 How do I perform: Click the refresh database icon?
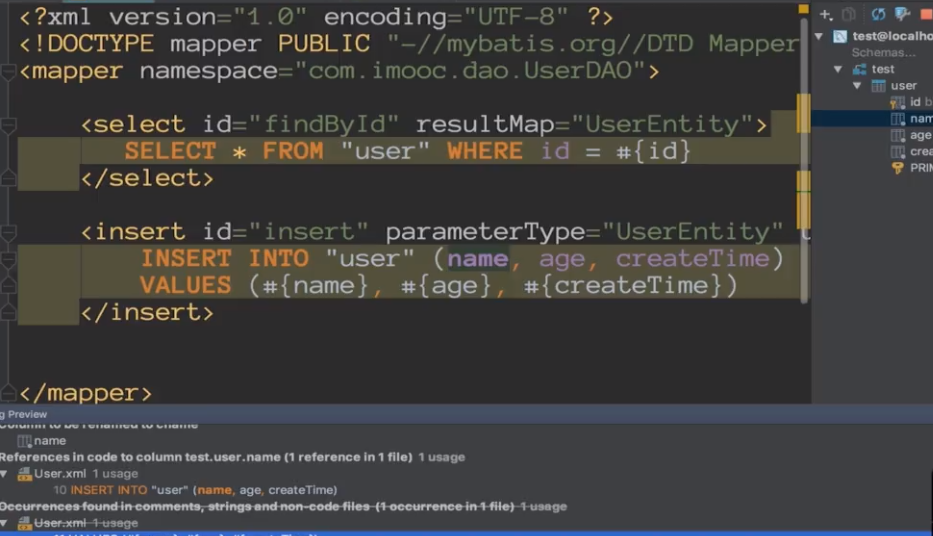878,14
